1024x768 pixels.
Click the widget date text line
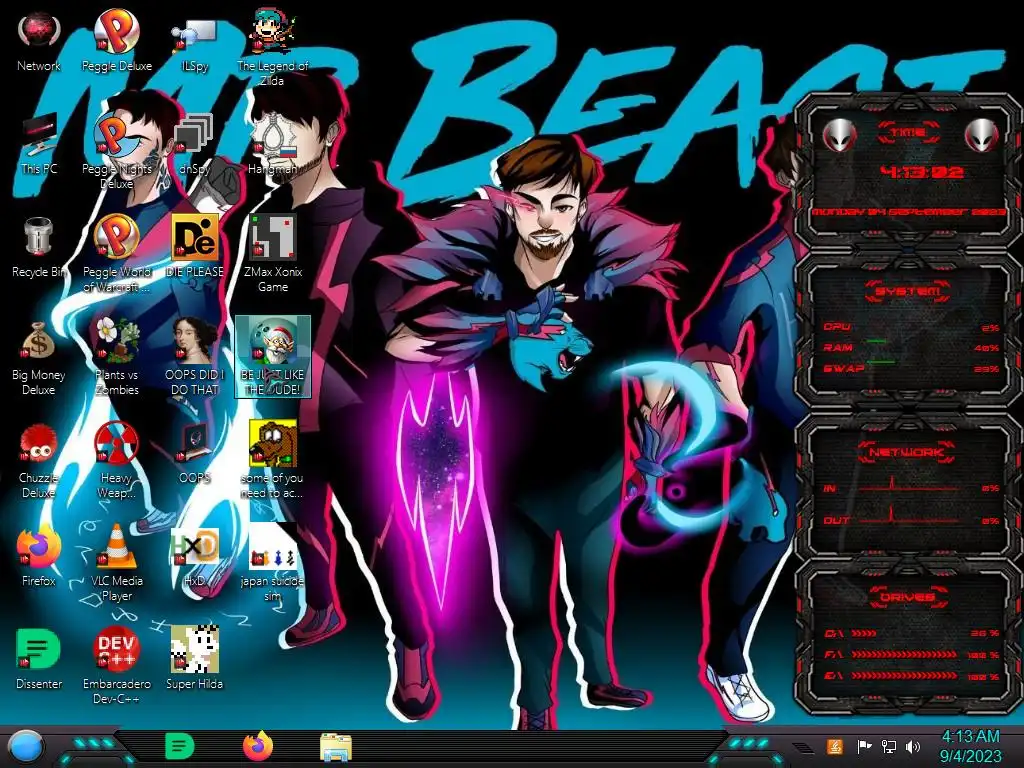point(908,212)
